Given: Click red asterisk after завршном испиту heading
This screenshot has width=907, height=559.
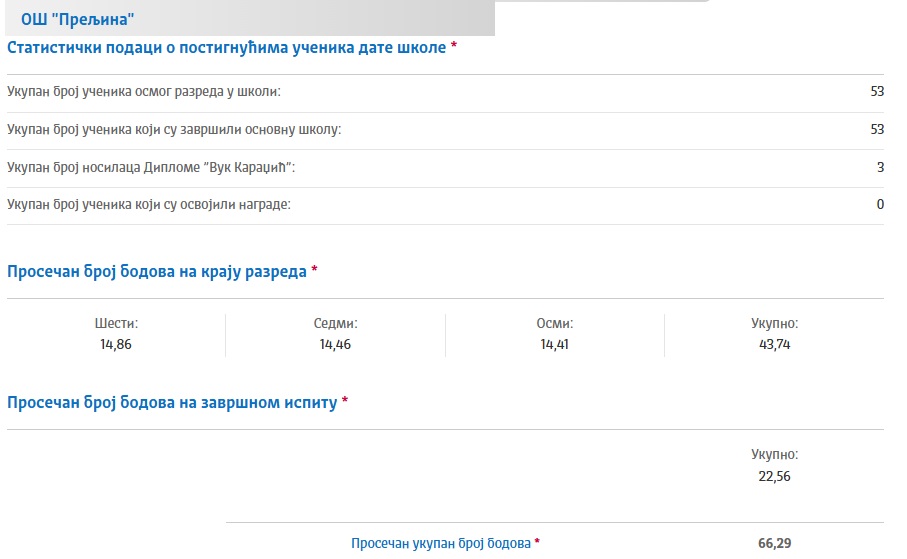Looking at the screenshot, I should 345,400.
